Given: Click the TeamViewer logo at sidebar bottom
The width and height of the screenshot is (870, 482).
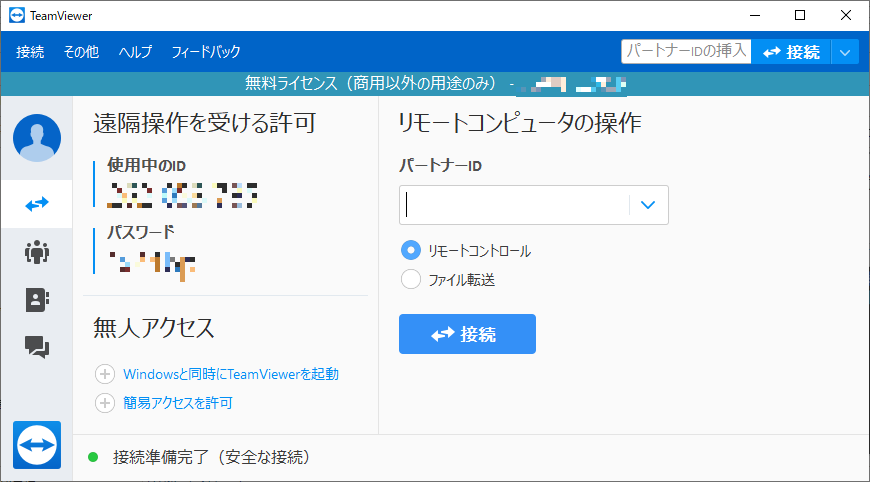Looking at the screenshot, I should tap(37, 445).
